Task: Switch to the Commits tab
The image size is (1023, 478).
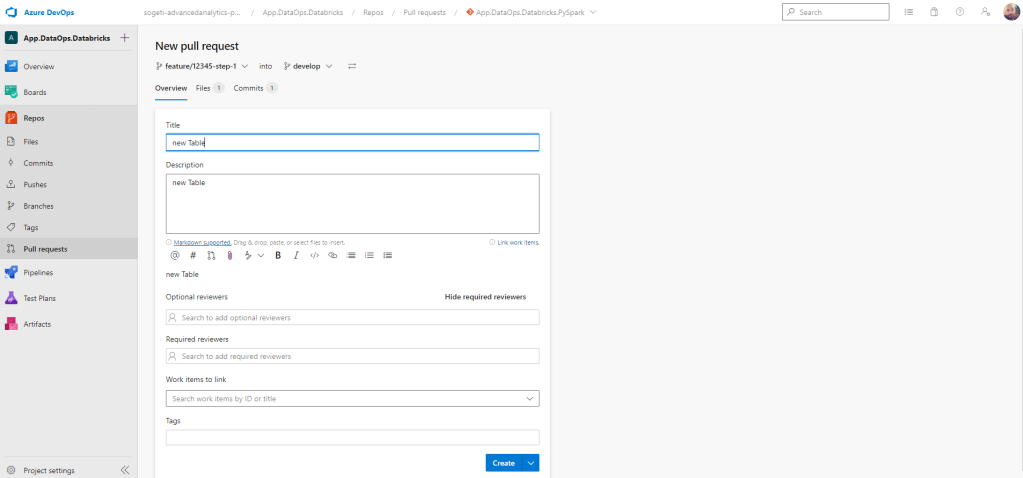Action: click(248, 88)
